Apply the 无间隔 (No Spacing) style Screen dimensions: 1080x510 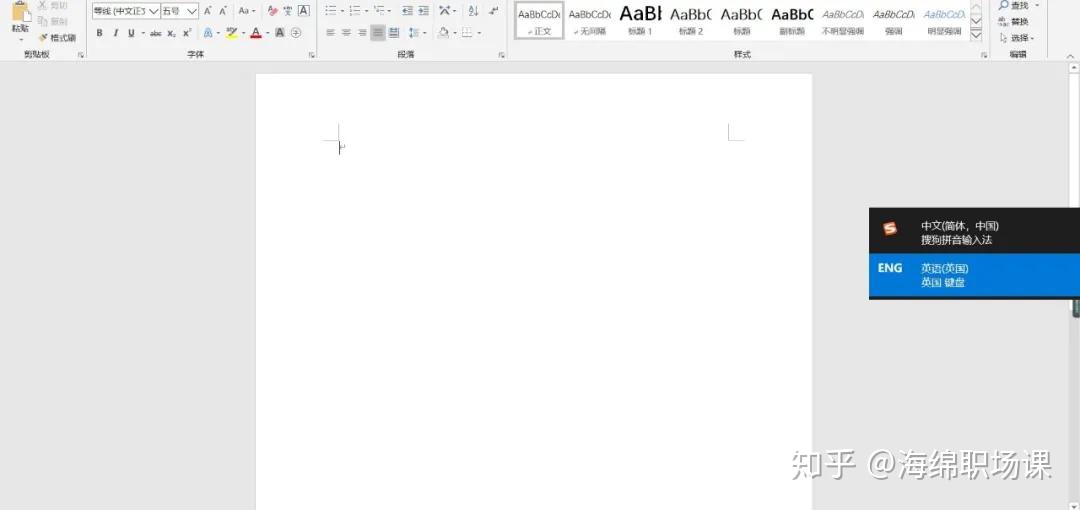point(590,20)
